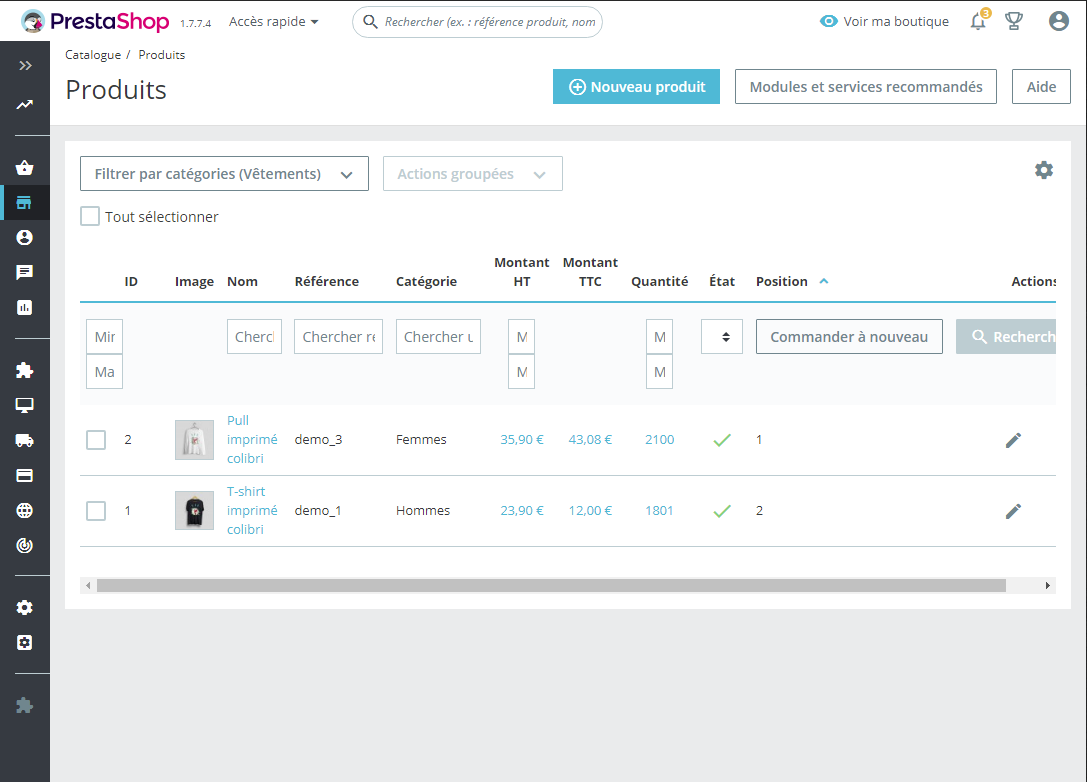Viewport: 1087px width, 782px height.
Task: Click Commander à nouveau button
Action: coord(849,337)
